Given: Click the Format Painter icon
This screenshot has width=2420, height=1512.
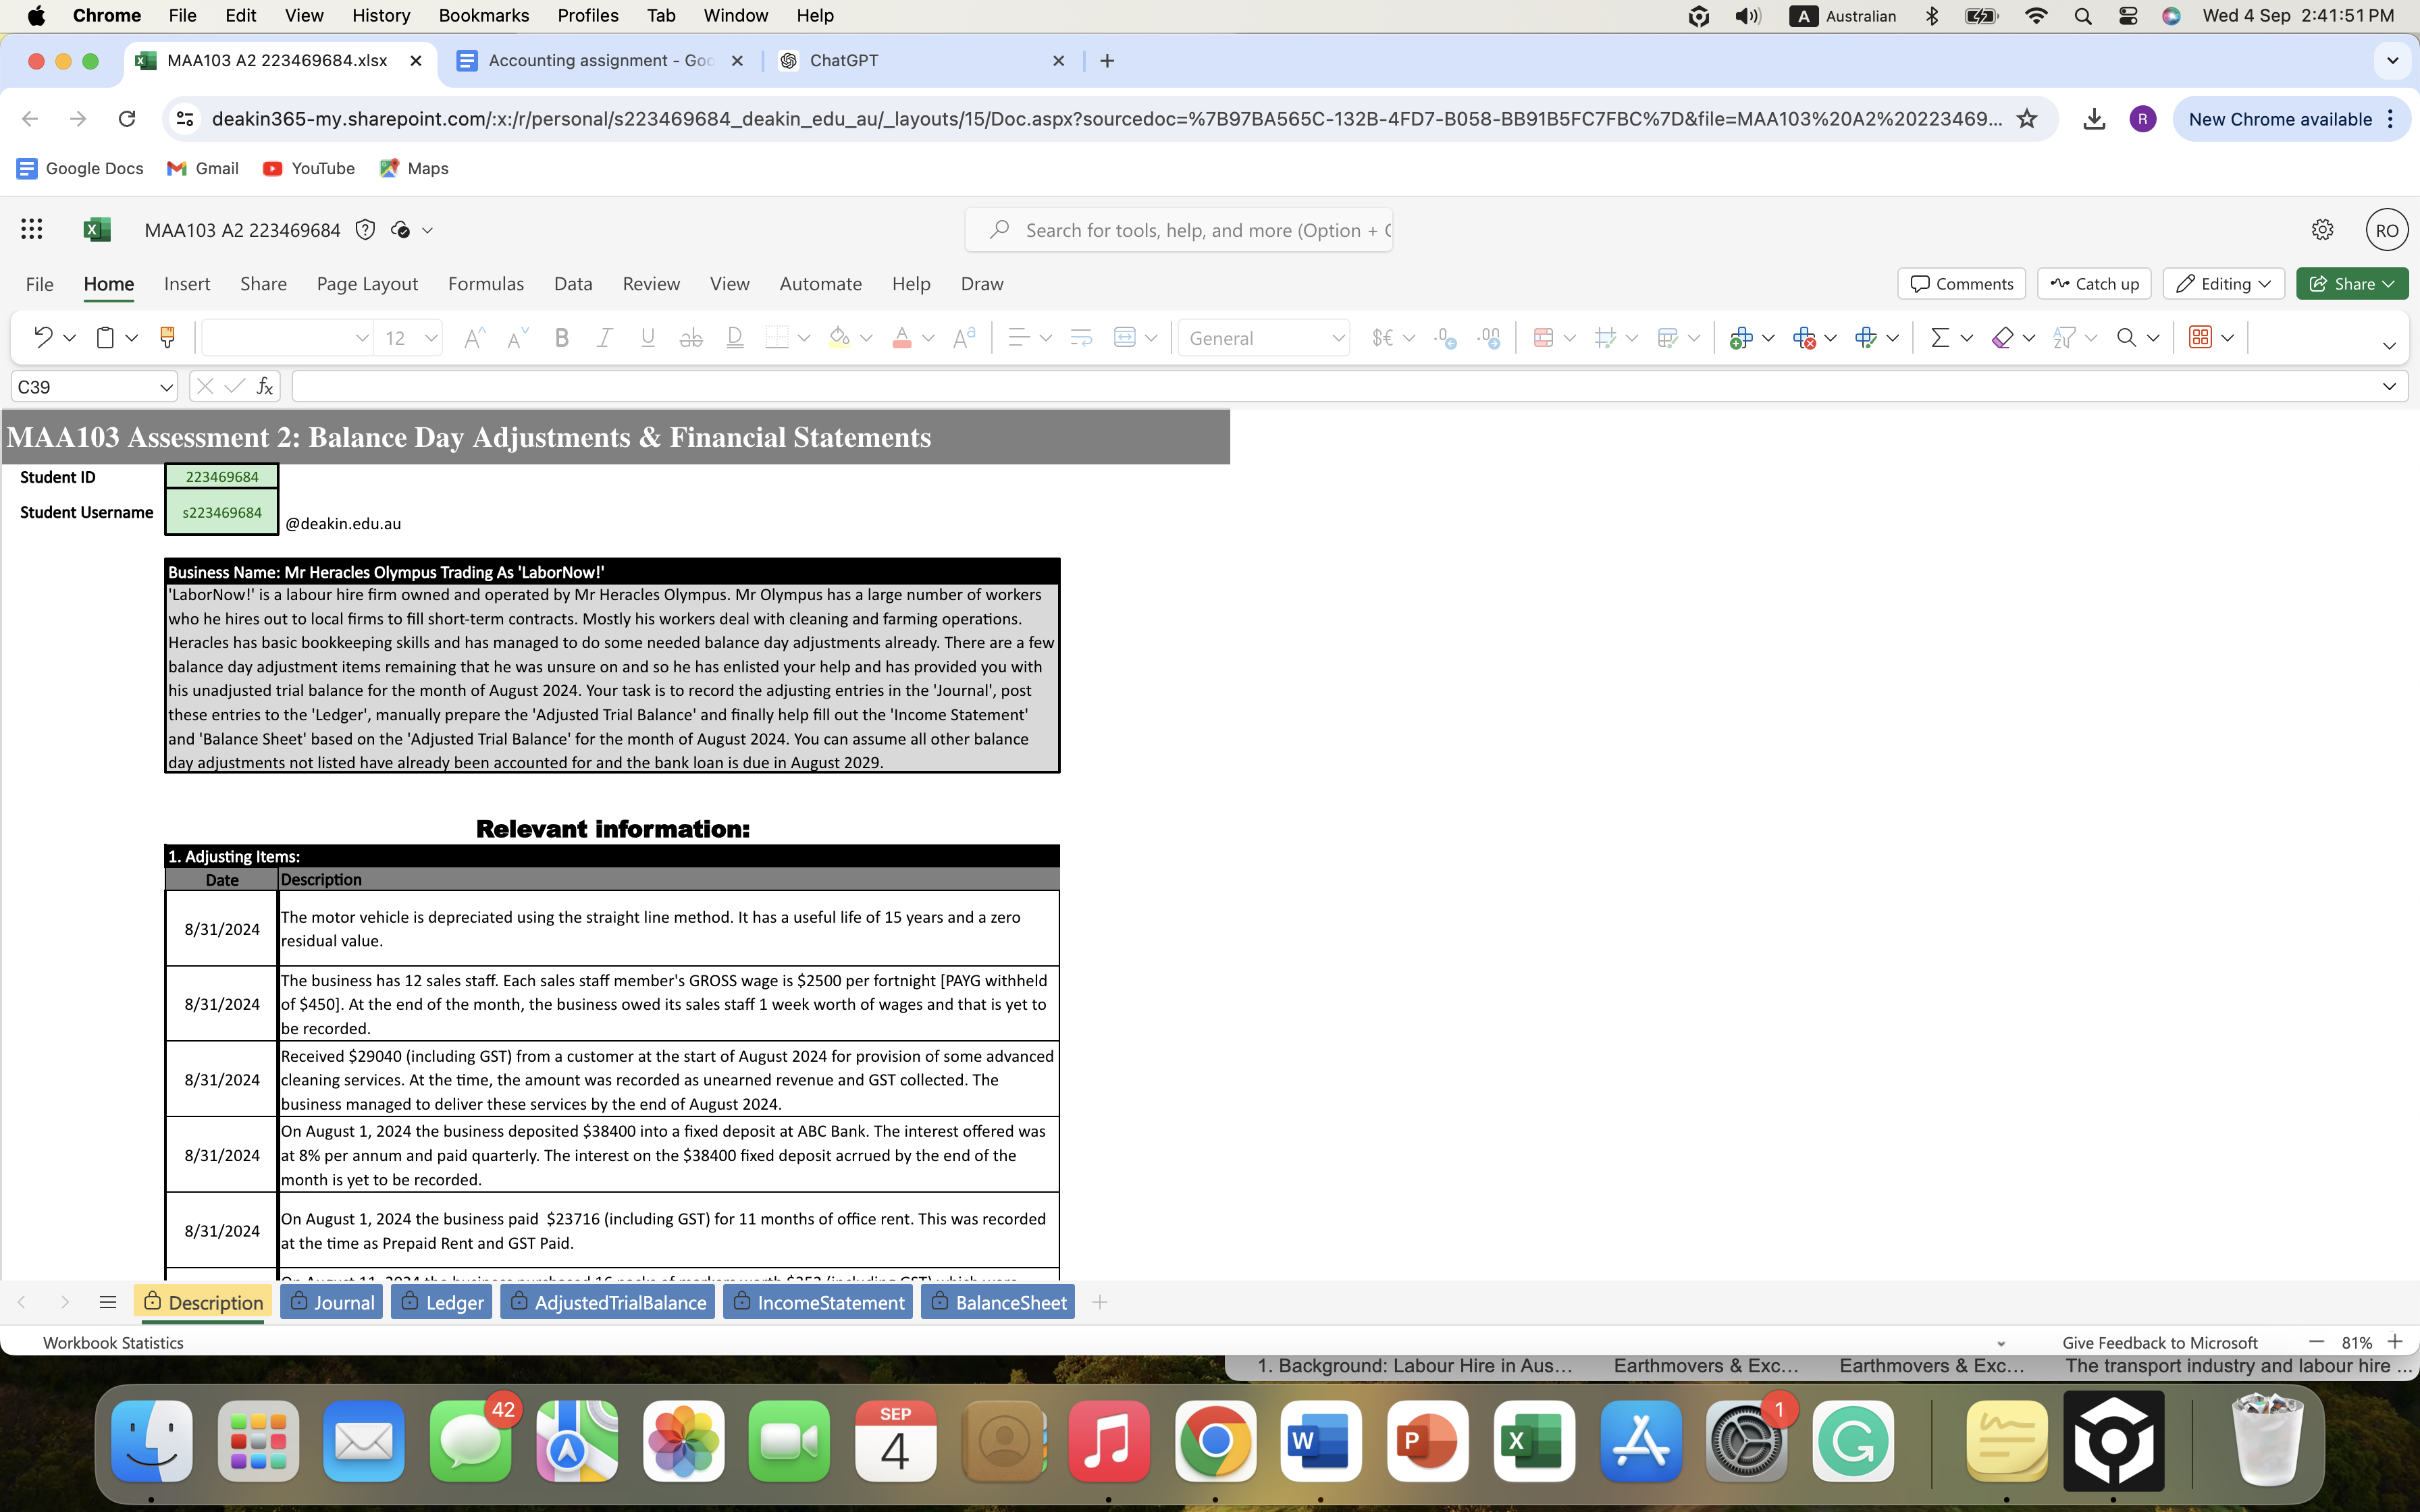Looking at the screenshot, I should tap(167, 337).
